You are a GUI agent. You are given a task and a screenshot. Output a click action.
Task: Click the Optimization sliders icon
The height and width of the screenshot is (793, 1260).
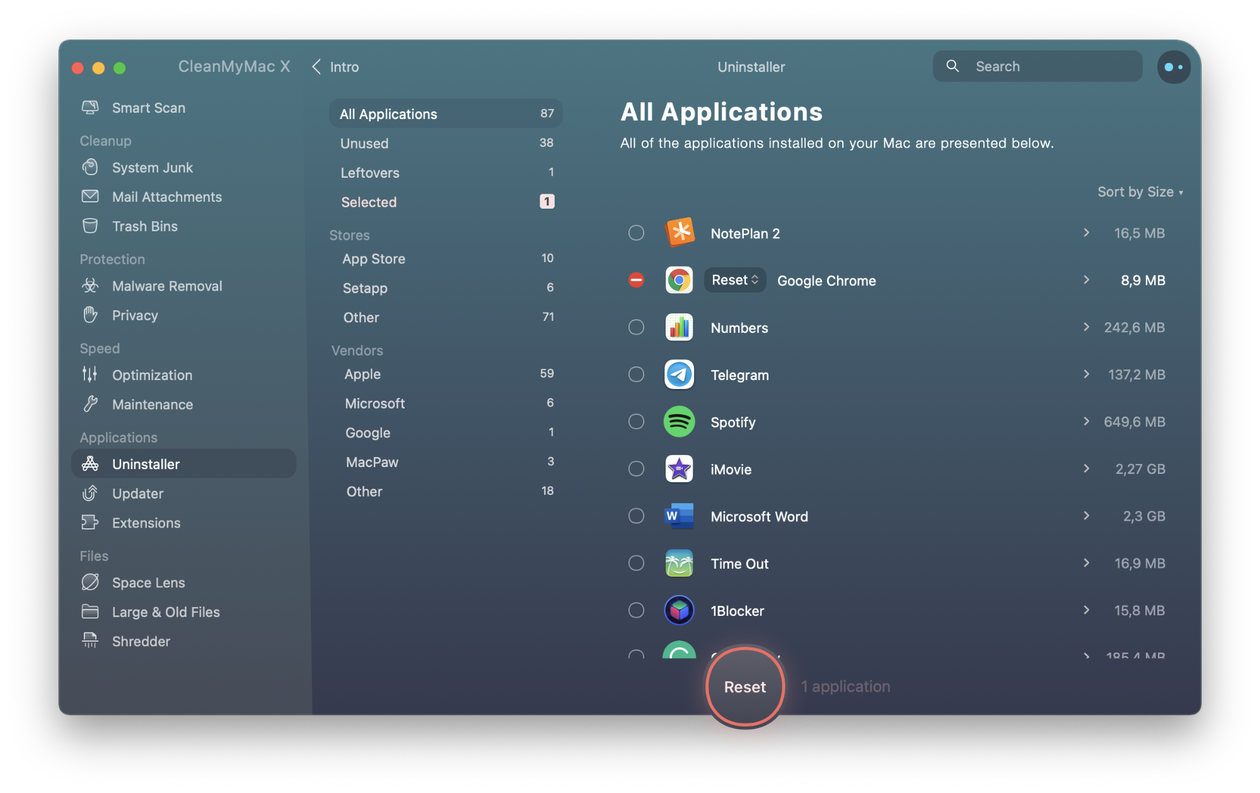click(x=90, y=375)
